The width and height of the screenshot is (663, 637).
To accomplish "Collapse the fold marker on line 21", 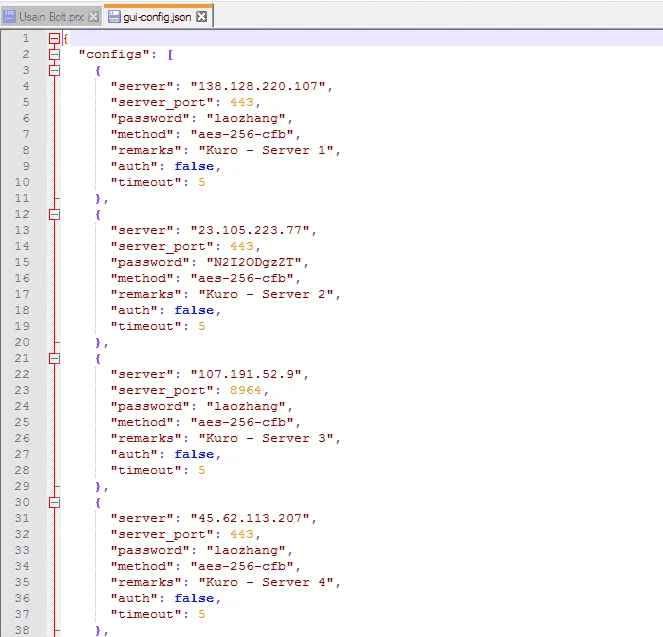I will point(54,359).
